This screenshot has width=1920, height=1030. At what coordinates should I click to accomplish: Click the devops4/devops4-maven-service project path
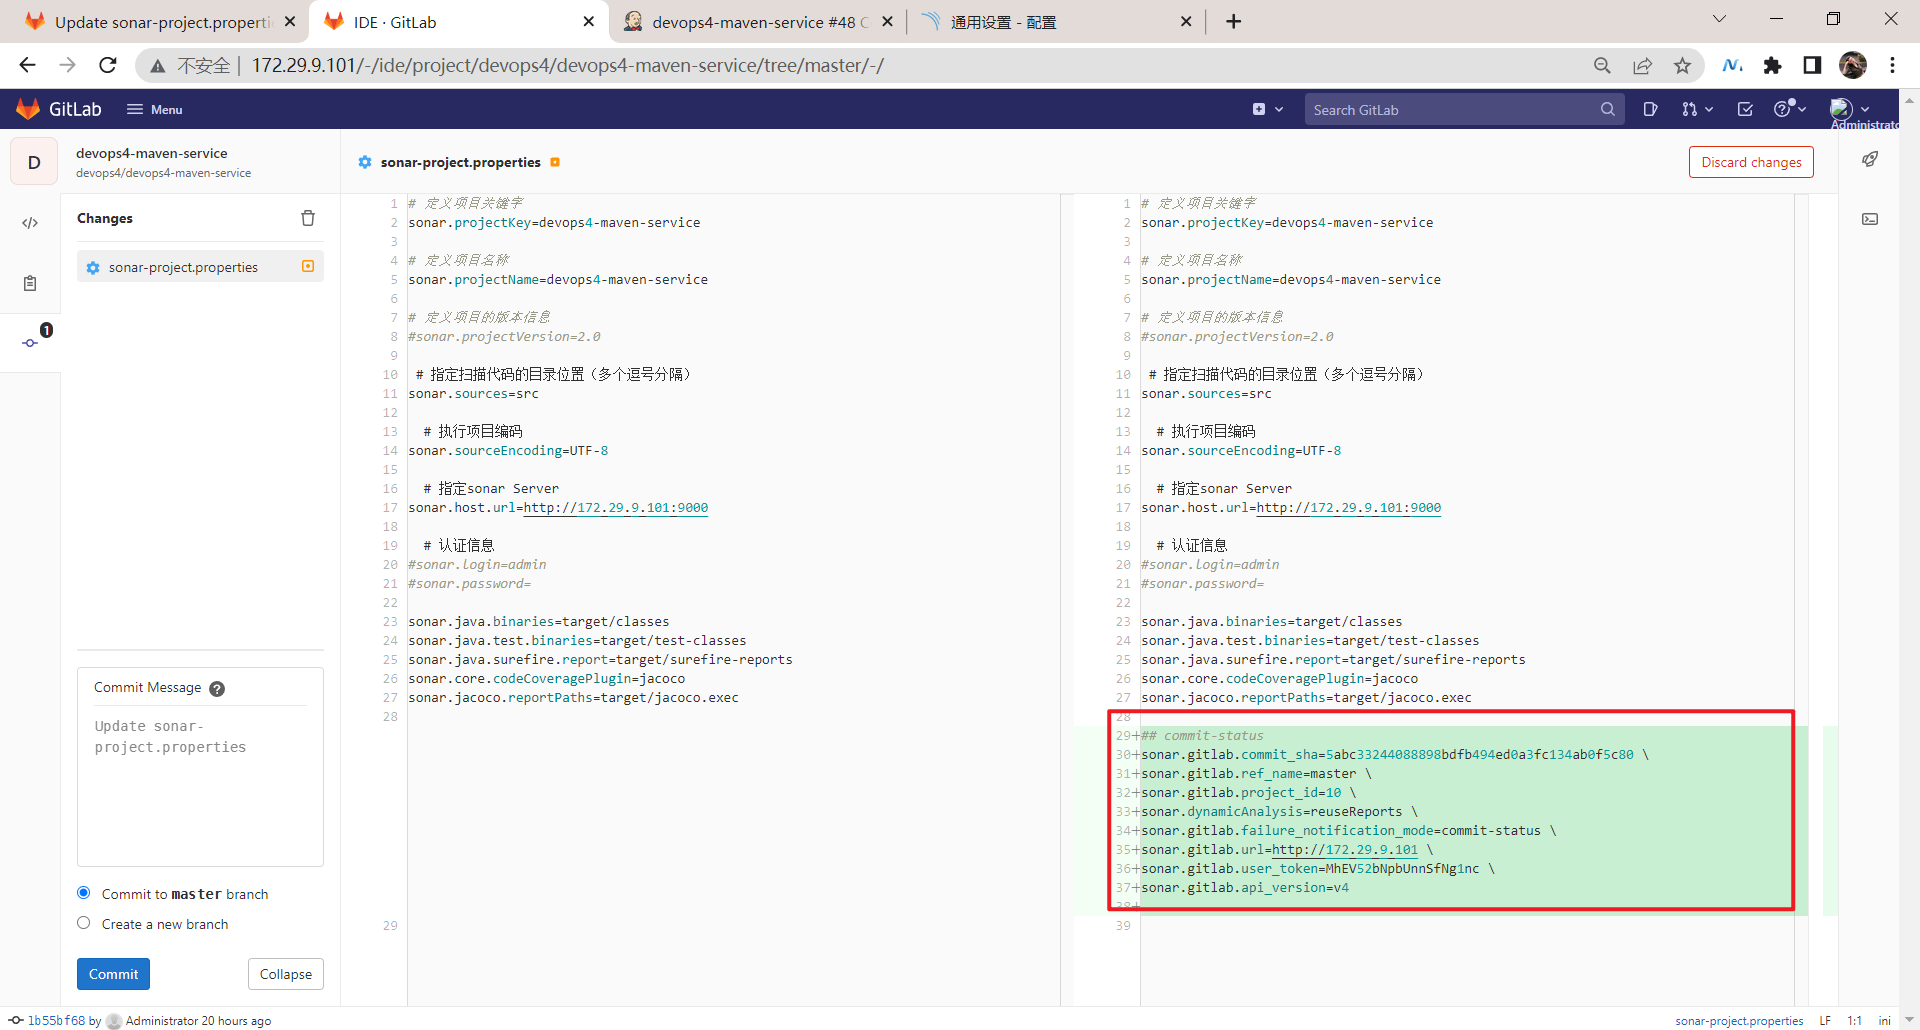tap(163, 173)
